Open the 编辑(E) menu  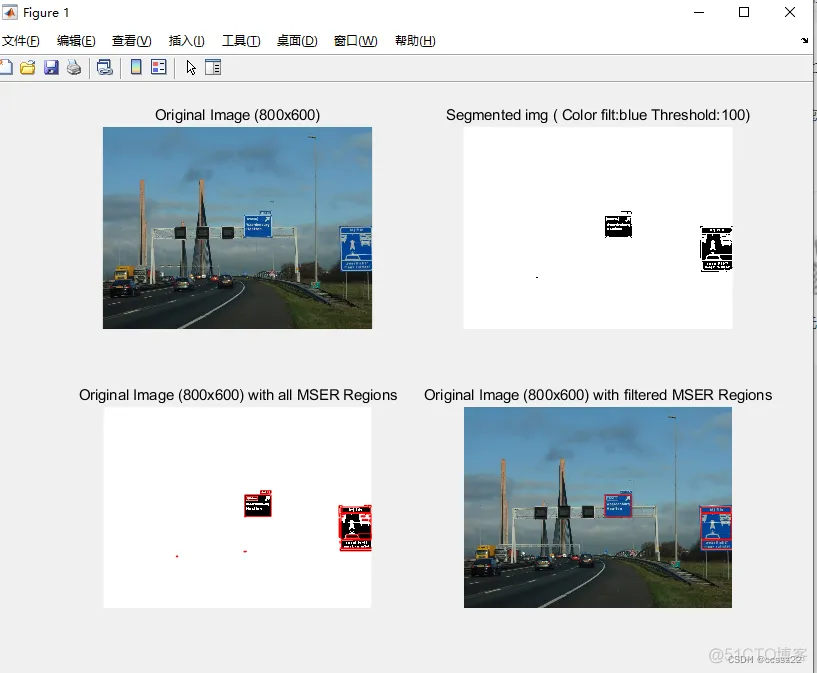point(76,41)
